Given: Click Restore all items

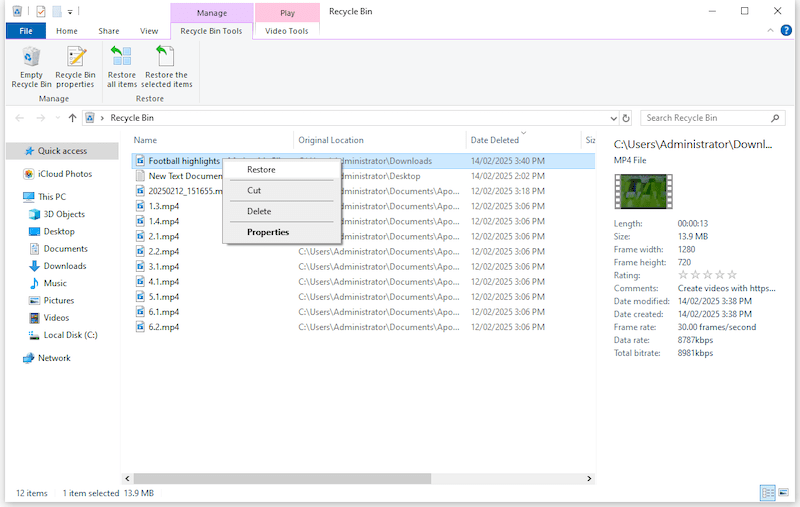Looking at the screenshot, I should [x=122, y=67].
